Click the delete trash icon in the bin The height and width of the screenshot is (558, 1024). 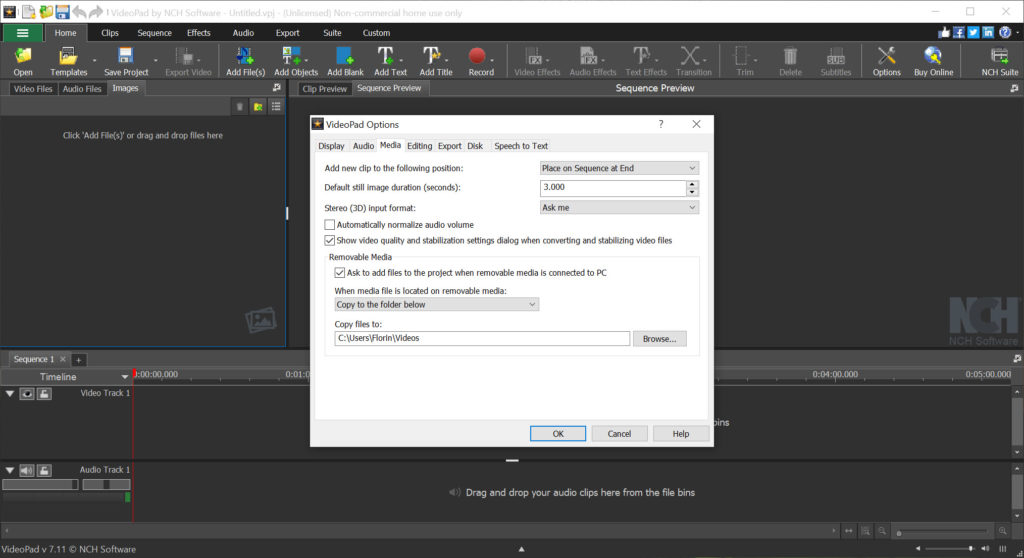click(x=240, y=107)
